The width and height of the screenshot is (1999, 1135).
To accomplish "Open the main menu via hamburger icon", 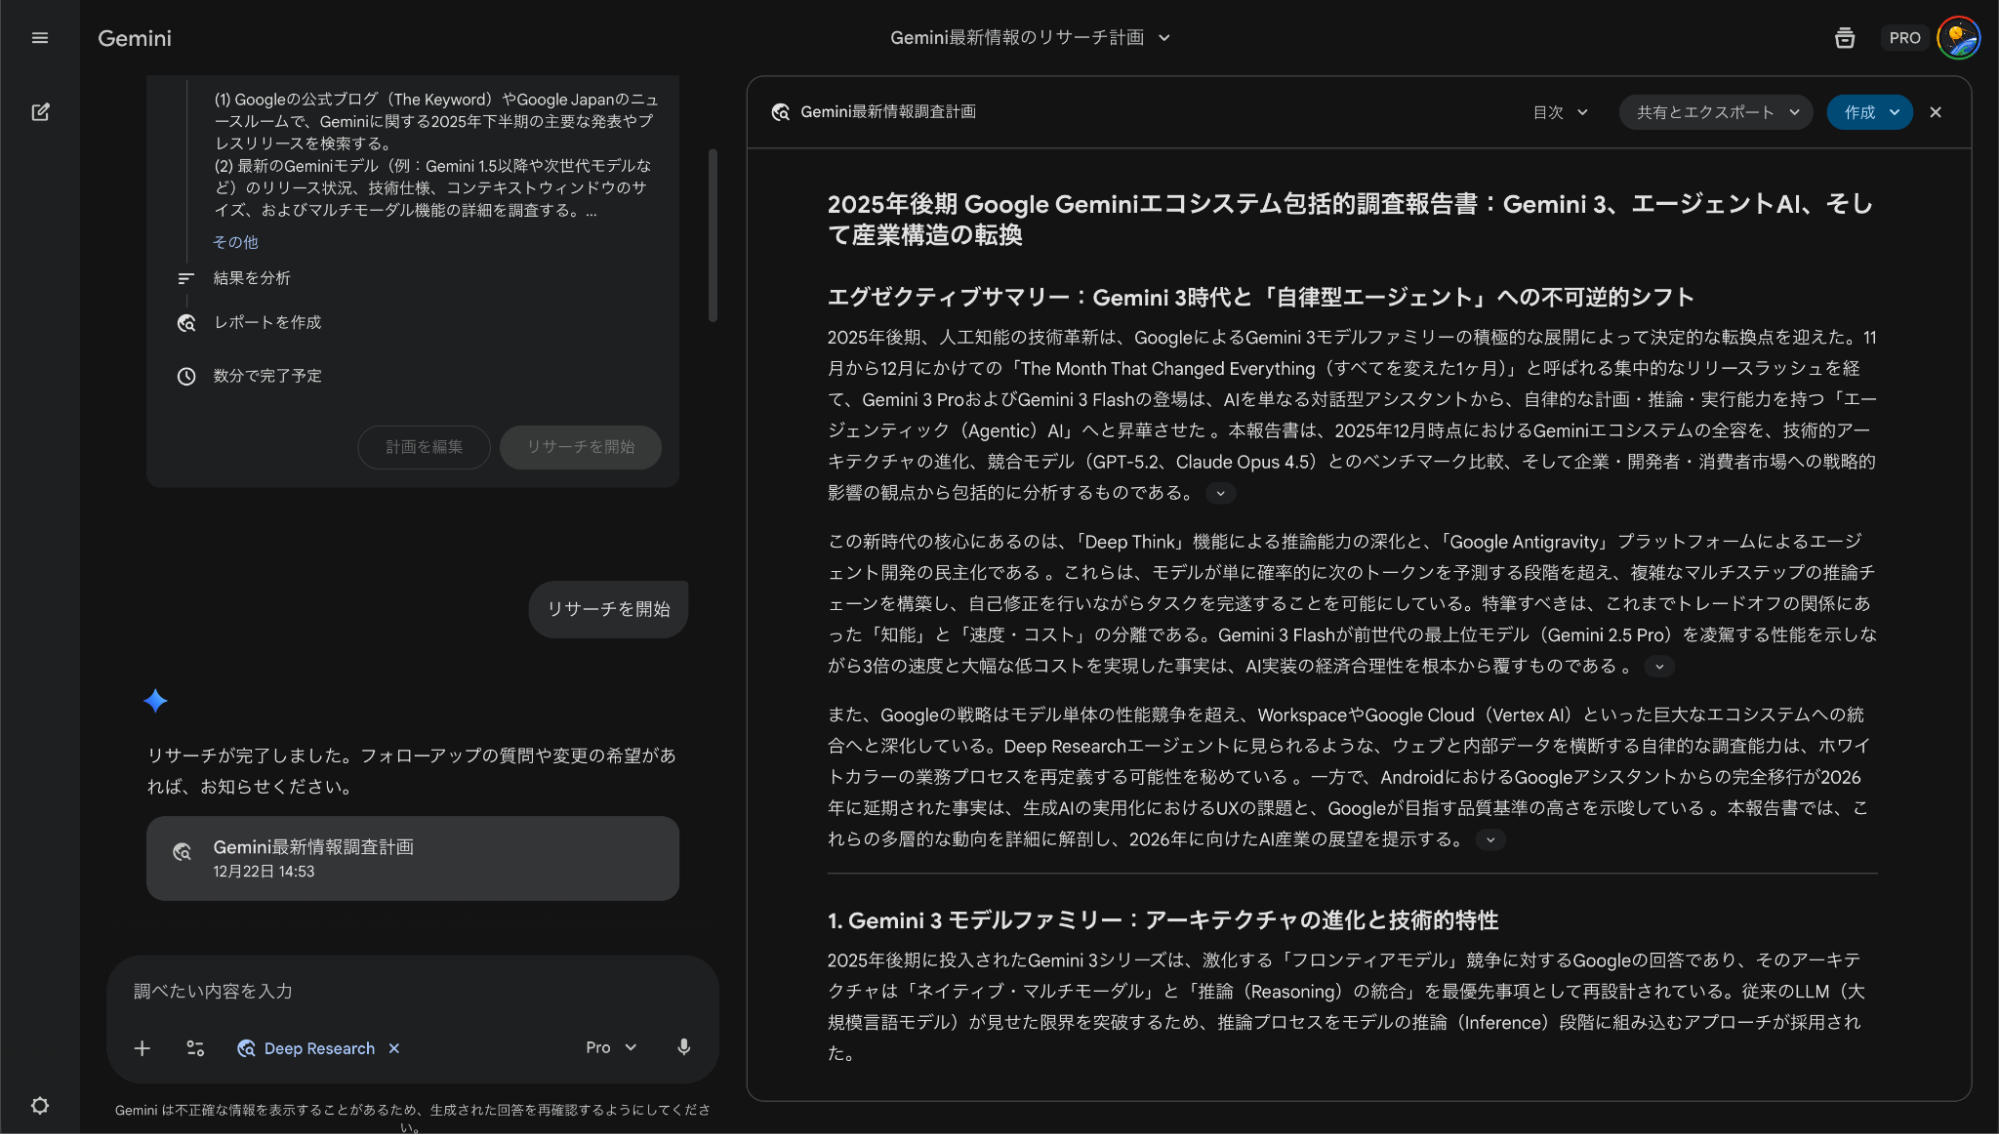I will tap(40, 37).
